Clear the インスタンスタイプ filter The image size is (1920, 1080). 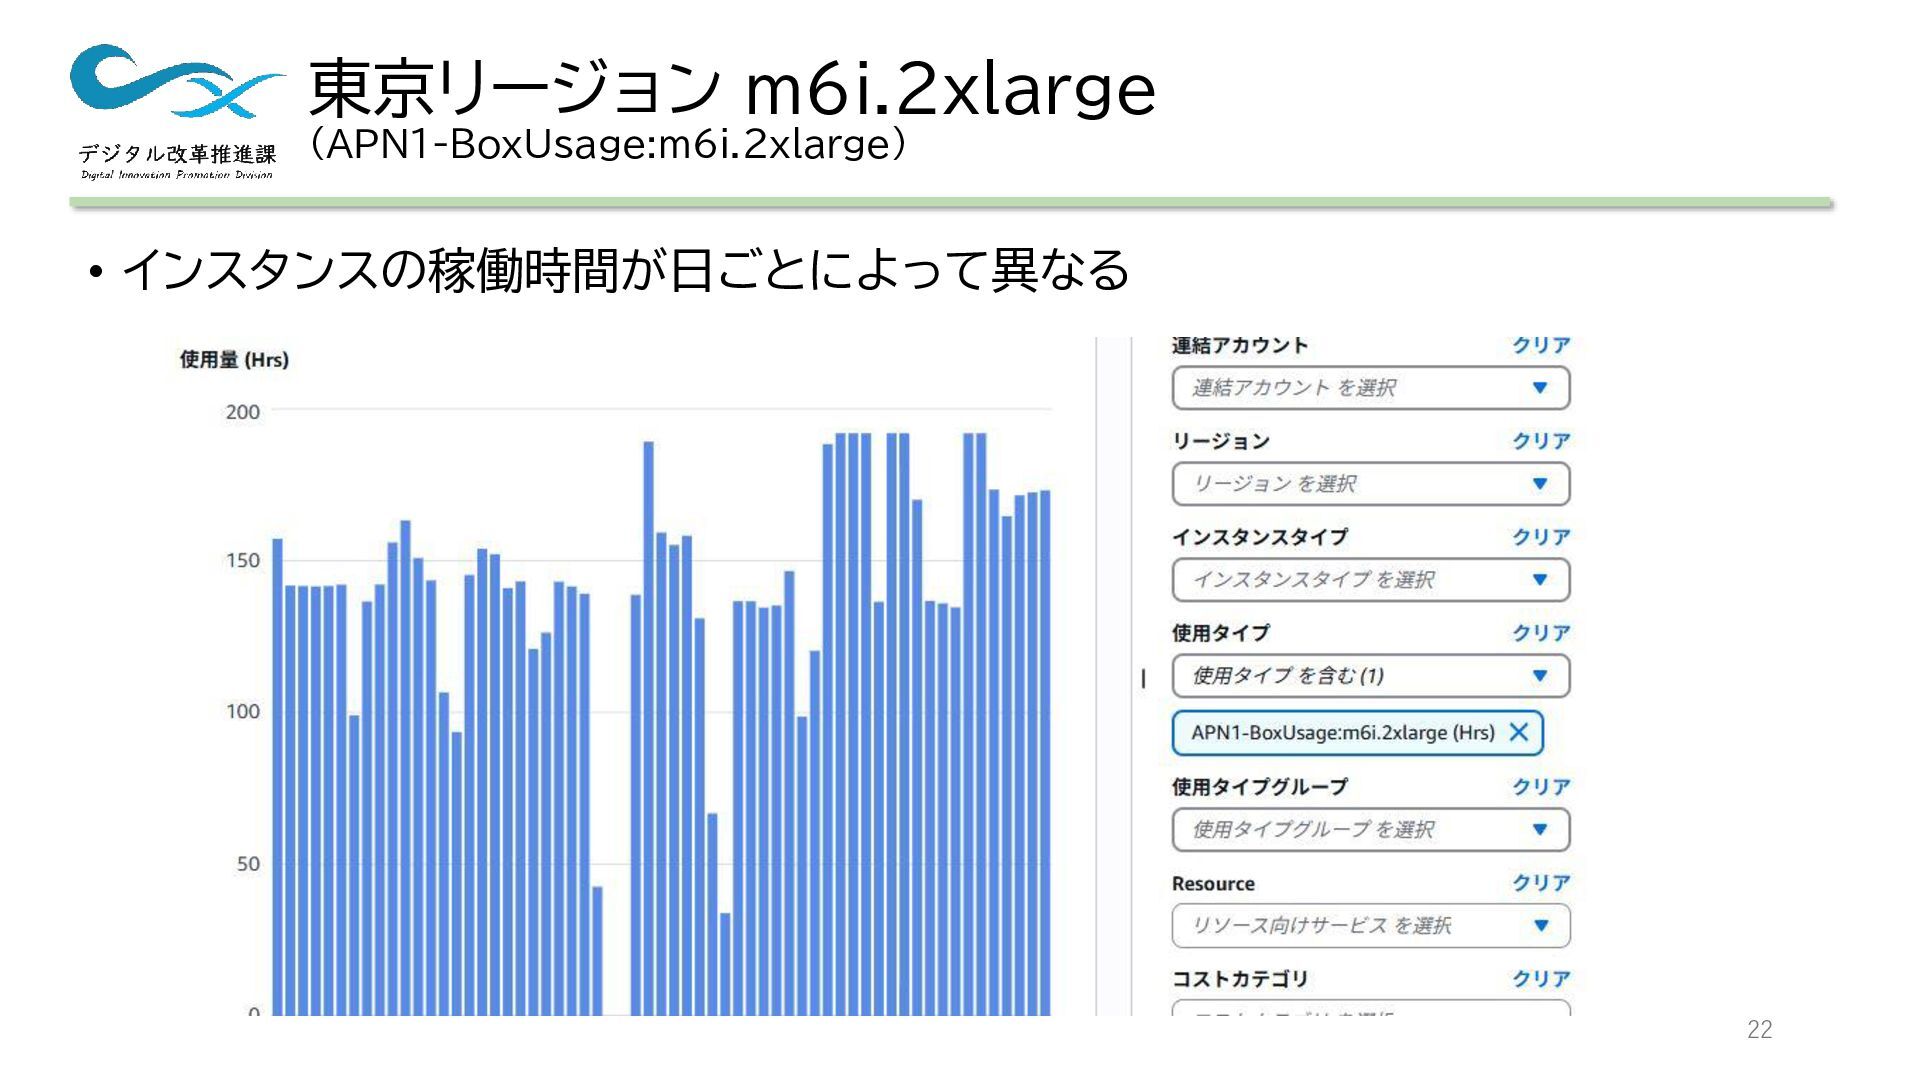1541,537
